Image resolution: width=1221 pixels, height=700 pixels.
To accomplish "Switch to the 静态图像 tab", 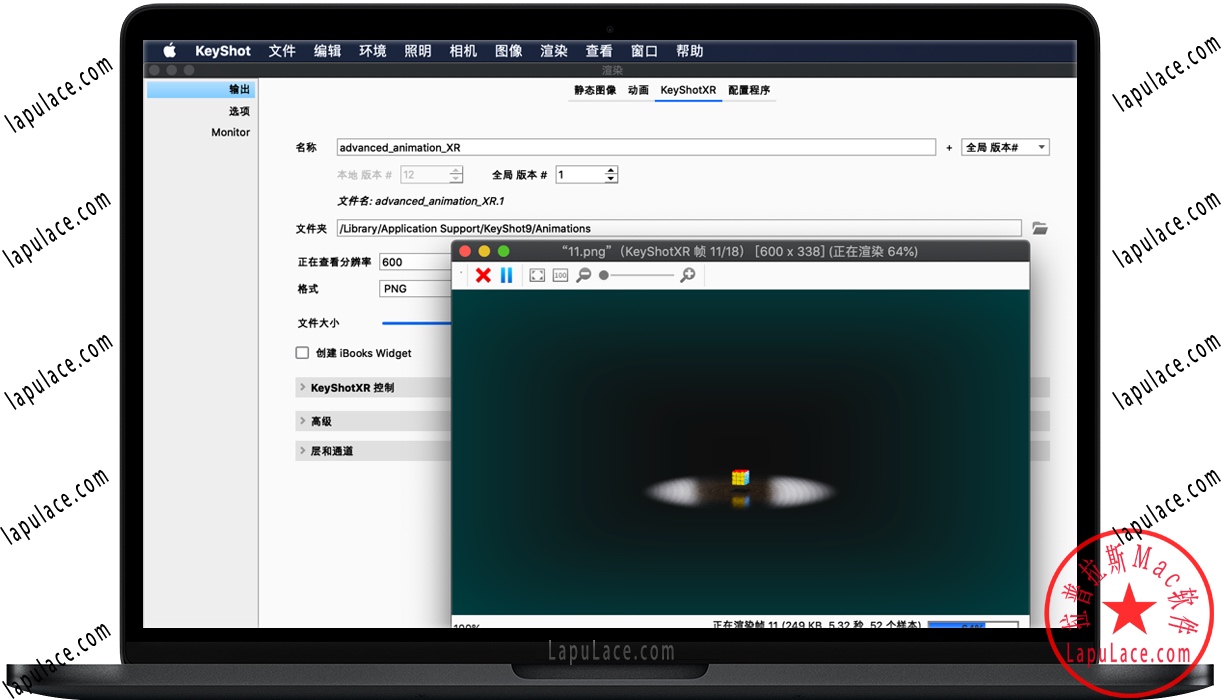I will coord(595,90).
